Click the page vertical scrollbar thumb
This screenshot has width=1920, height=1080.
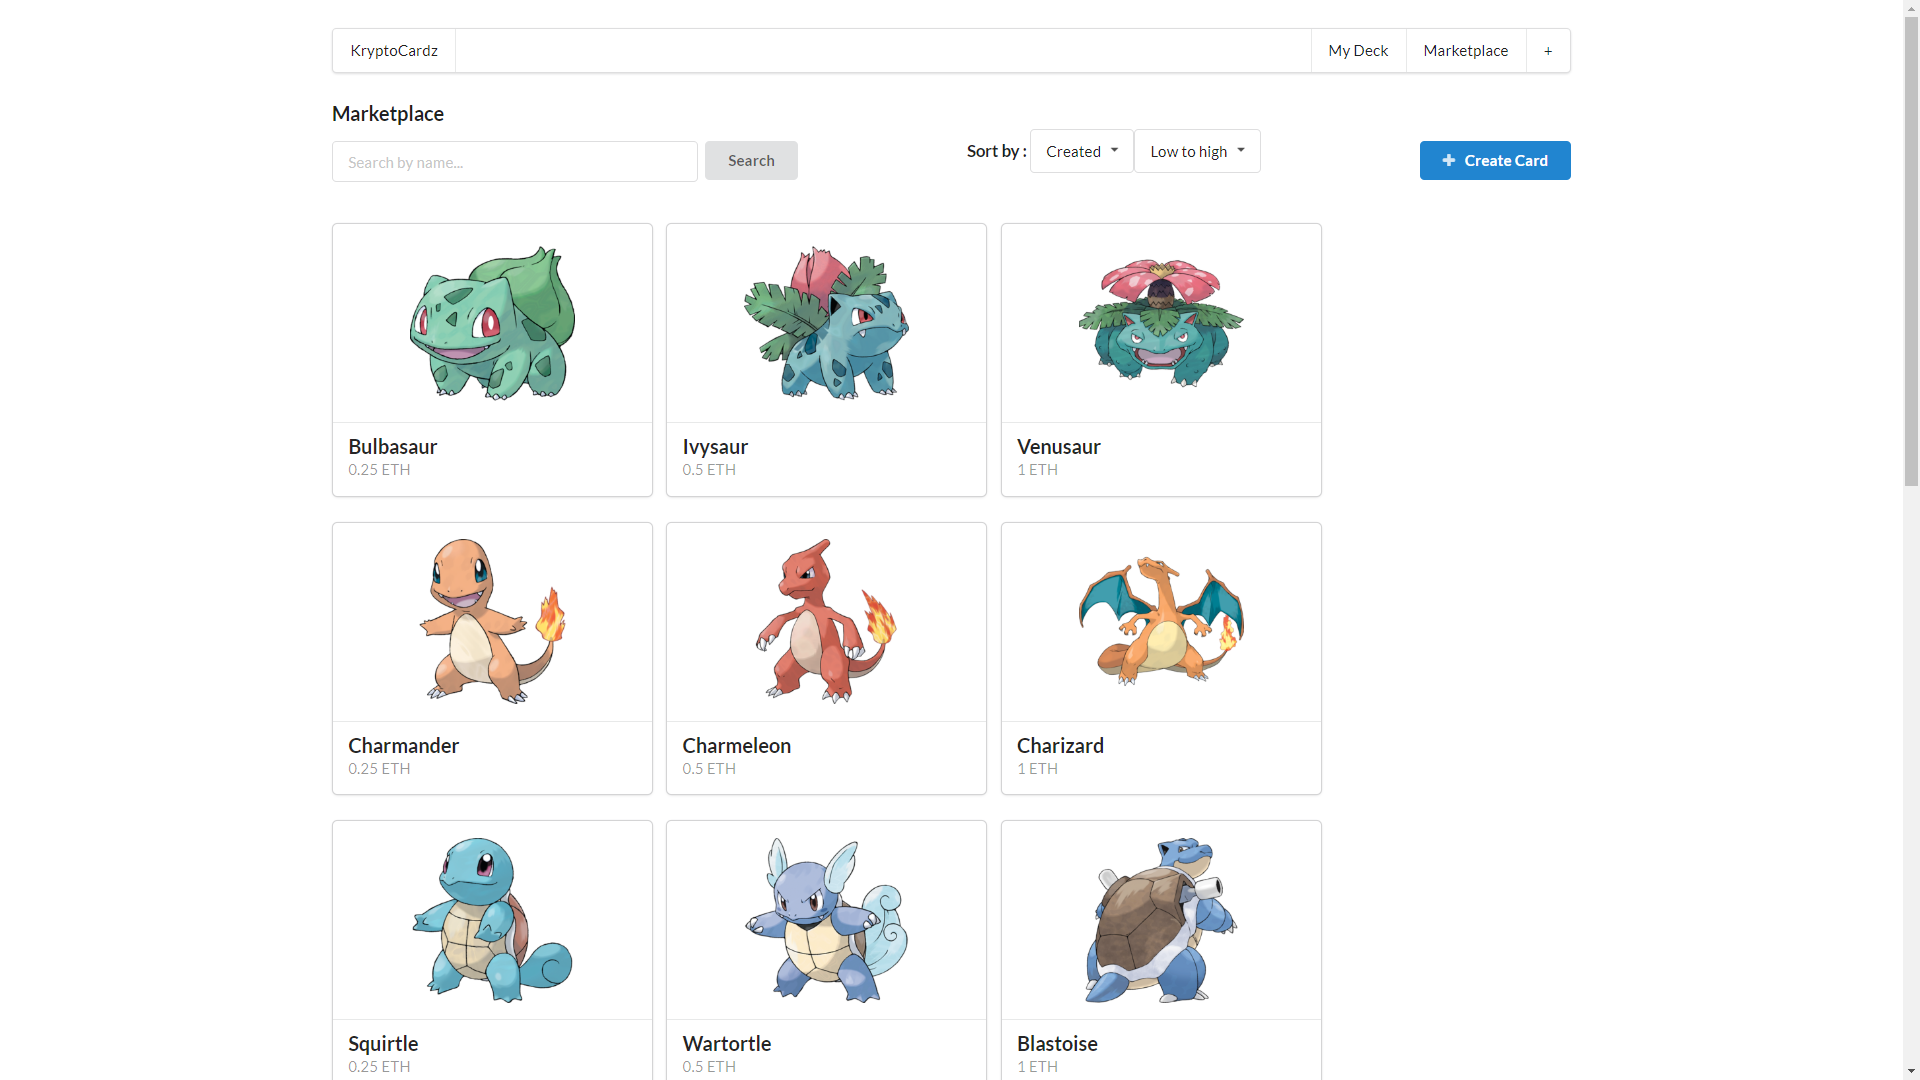point(1911,250)
